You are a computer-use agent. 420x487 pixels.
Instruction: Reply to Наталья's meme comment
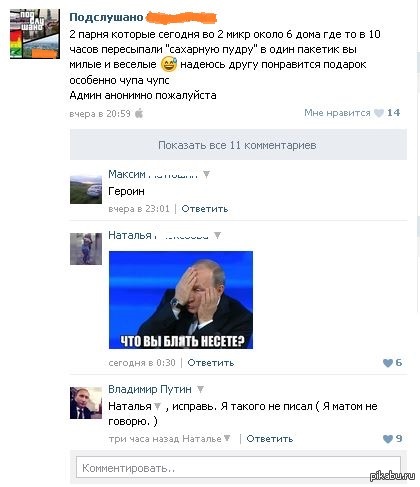point(211,363)
